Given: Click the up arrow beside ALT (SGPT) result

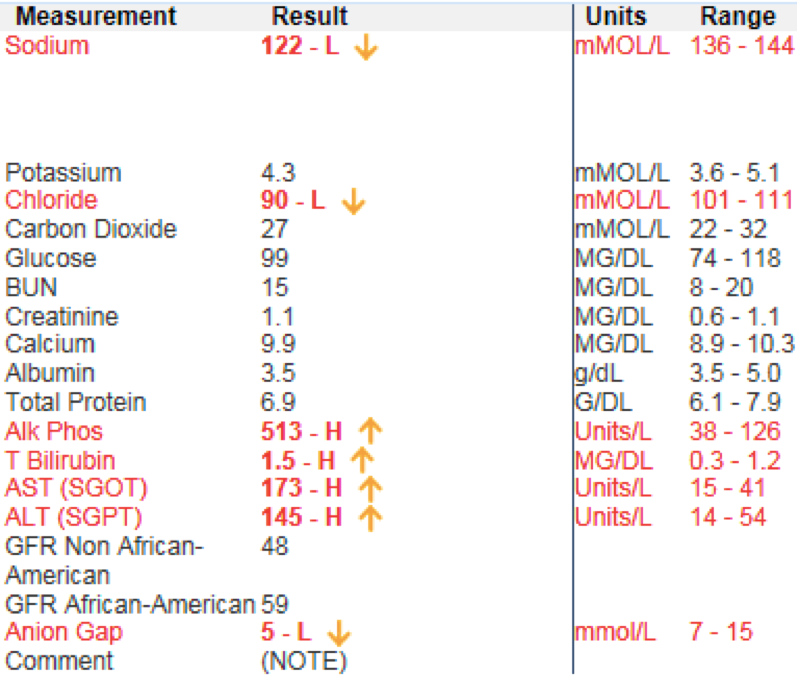Looking at the screenshot, I should 370,518.
